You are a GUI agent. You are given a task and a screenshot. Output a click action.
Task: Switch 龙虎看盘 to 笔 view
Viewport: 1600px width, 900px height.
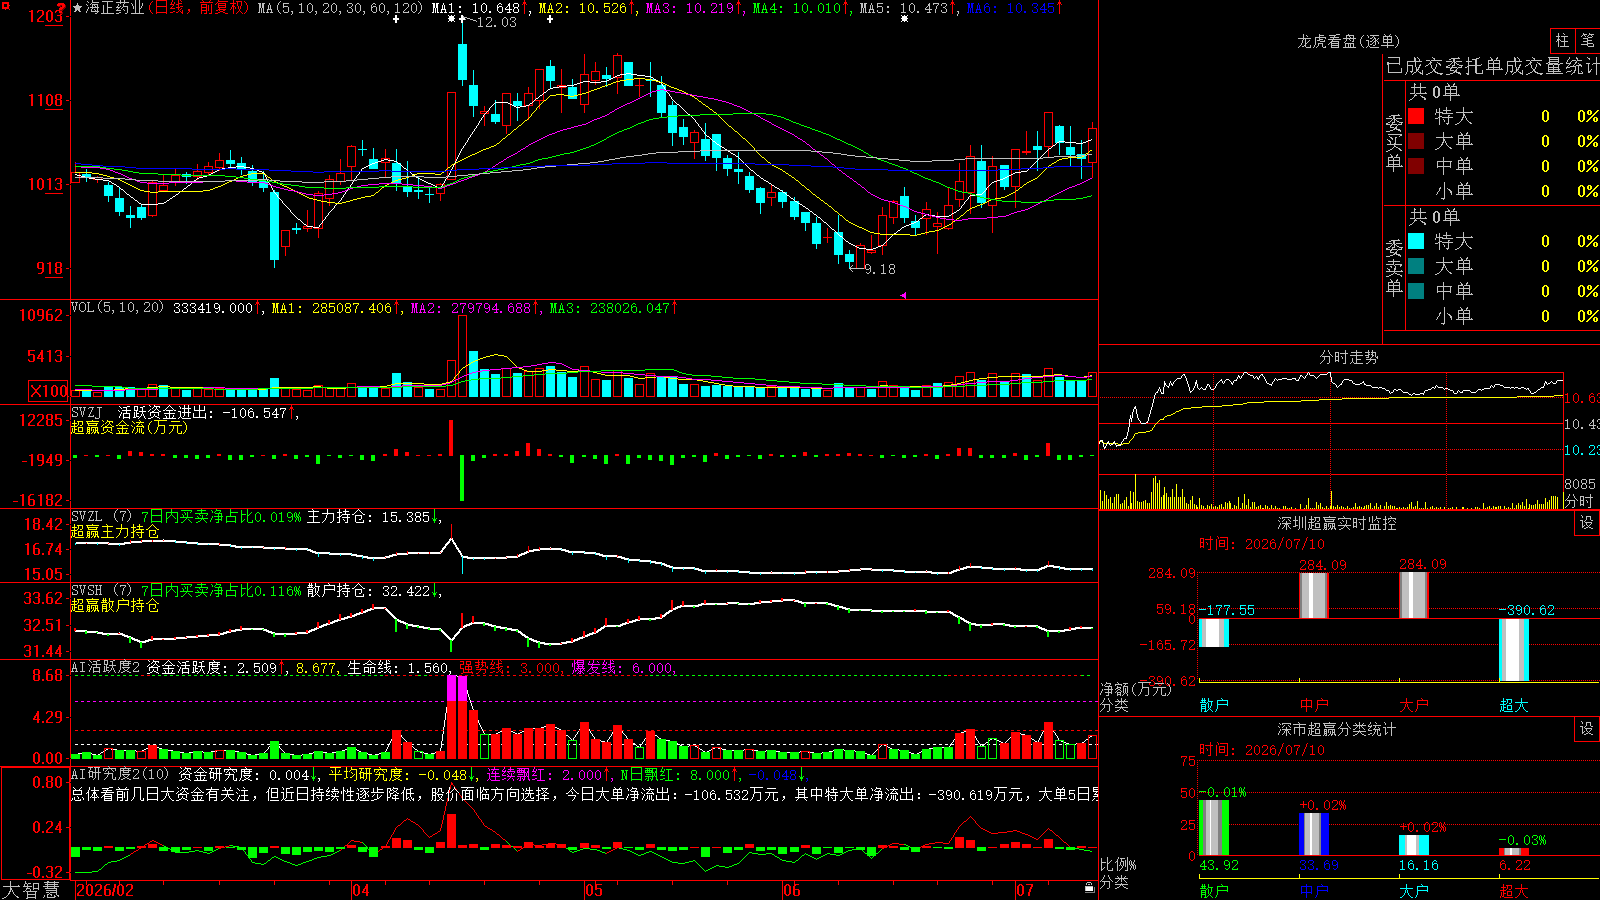tap(1587, 41)
